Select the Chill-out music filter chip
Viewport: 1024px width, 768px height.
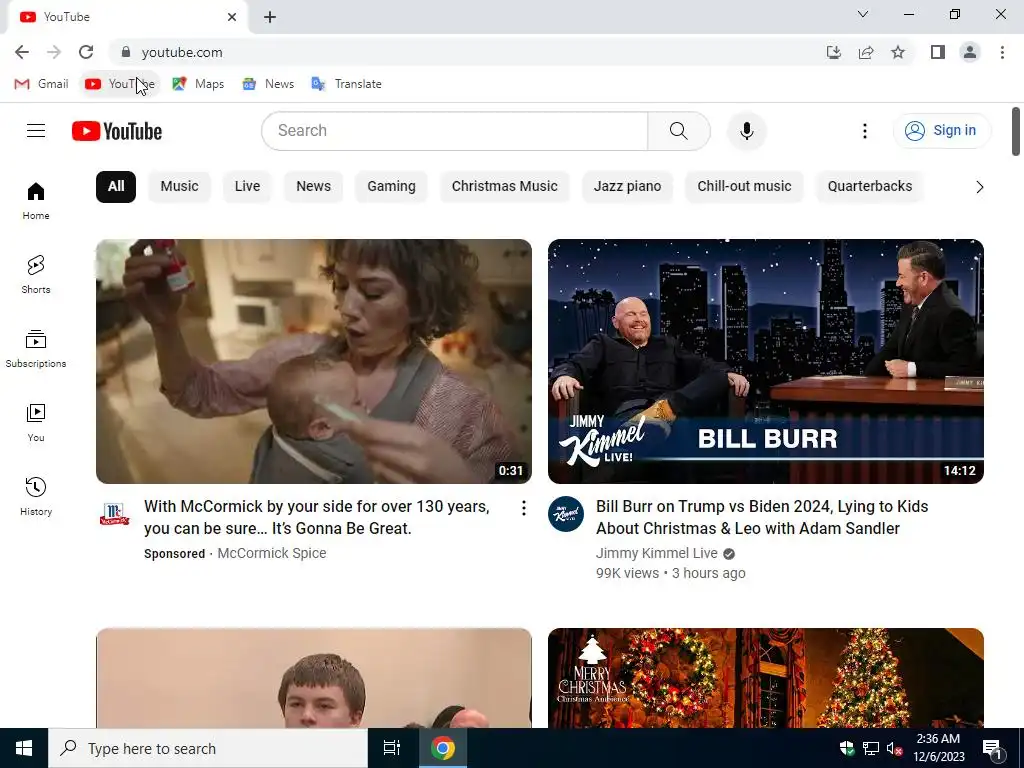(744, 187)
